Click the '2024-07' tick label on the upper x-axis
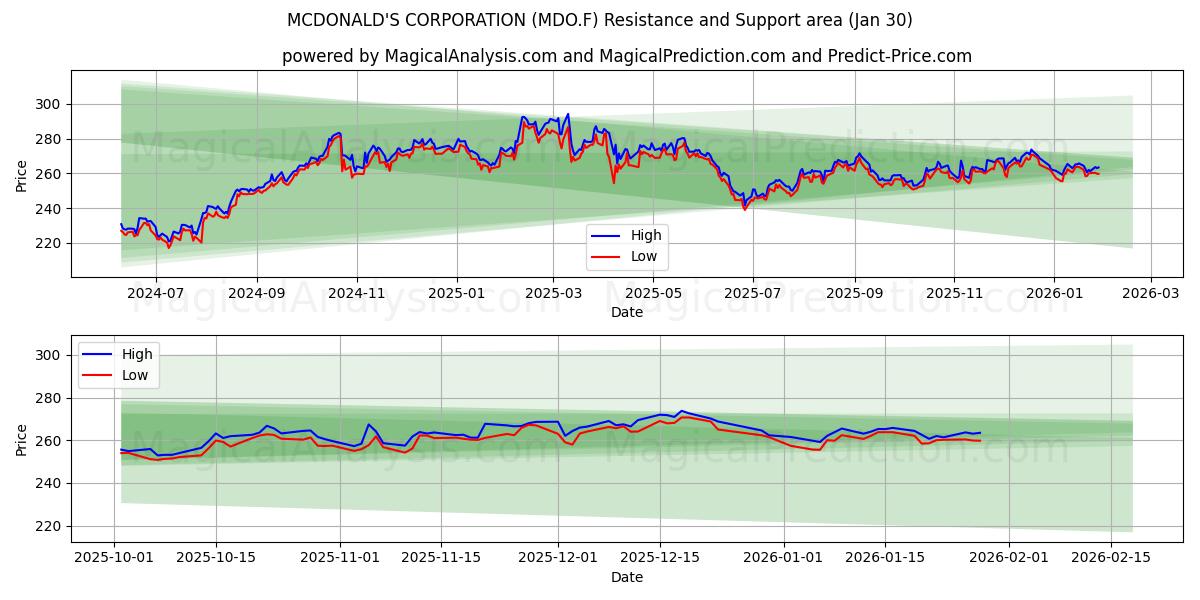The height and width of the screenshot is (600, 1200). point(156,294)
